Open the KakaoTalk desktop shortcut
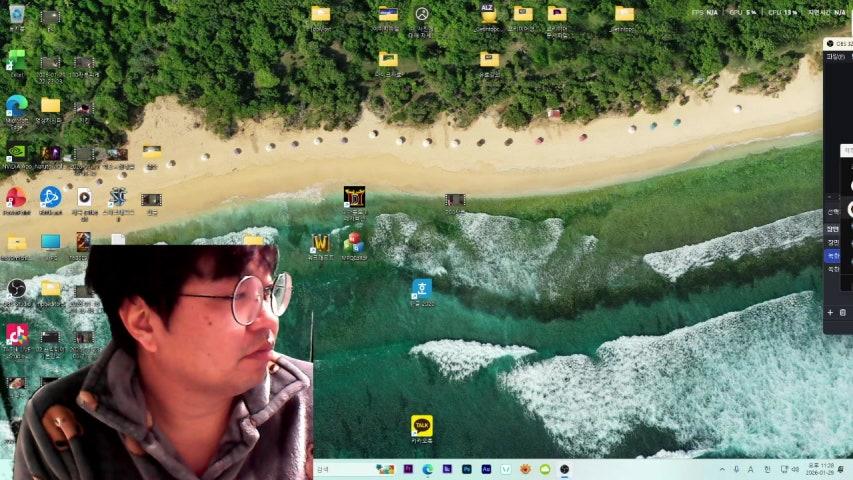853x480 pixels. (422, 426)
